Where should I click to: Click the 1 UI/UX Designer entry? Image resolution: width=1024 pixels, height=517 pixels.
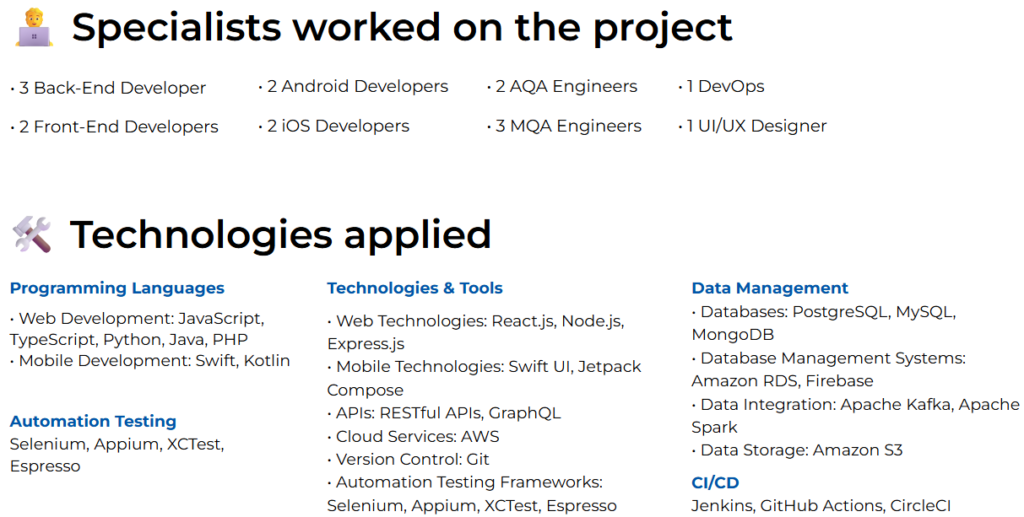click(752, 126)
